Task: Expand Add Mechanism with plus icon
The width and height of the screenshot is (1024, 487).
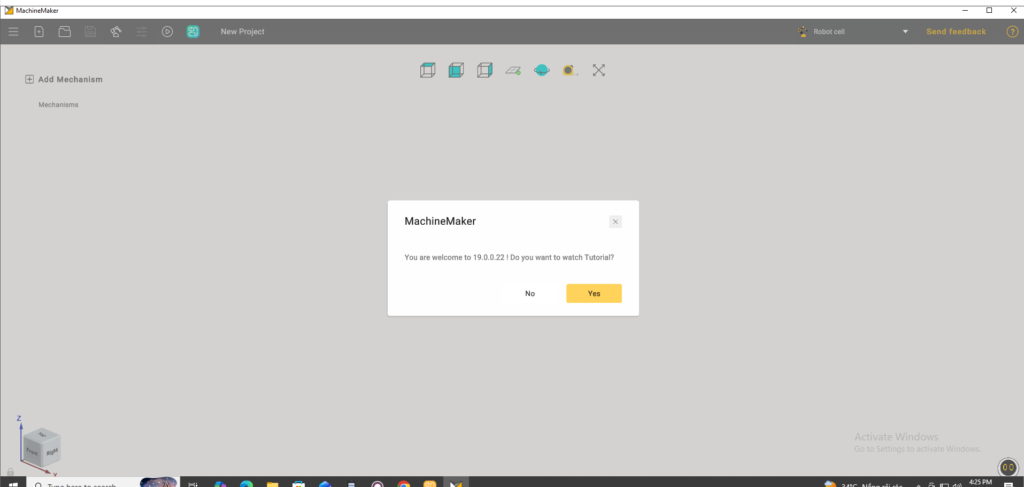Action: (x=29, y=79)
